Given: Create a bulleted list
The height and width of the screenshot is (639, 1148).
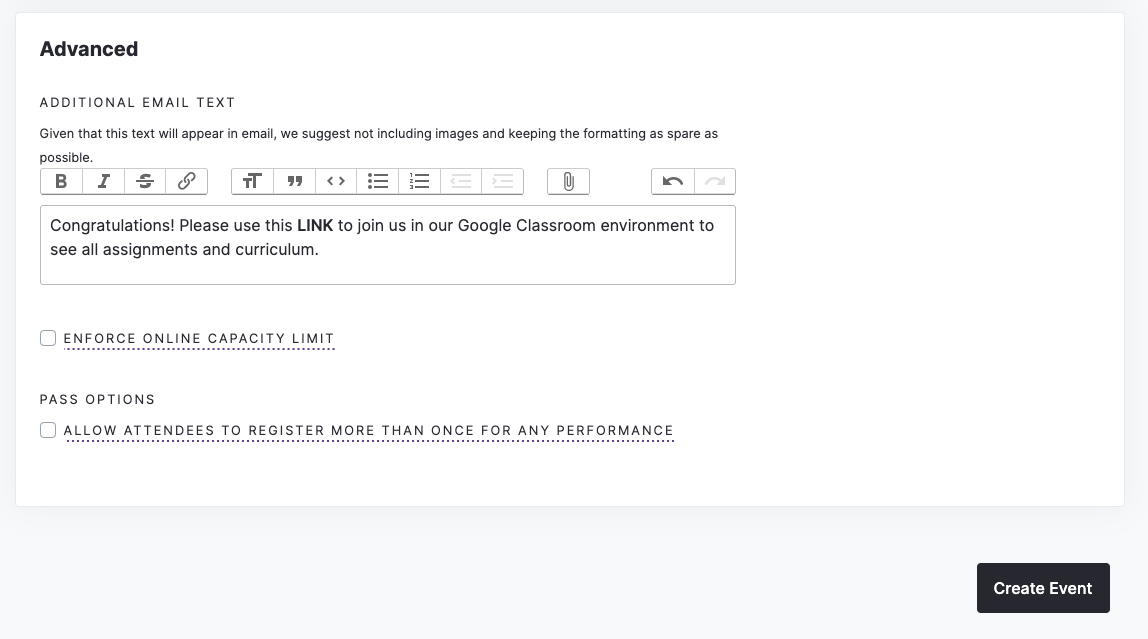Looking at the screenshot, I should 378,182.
